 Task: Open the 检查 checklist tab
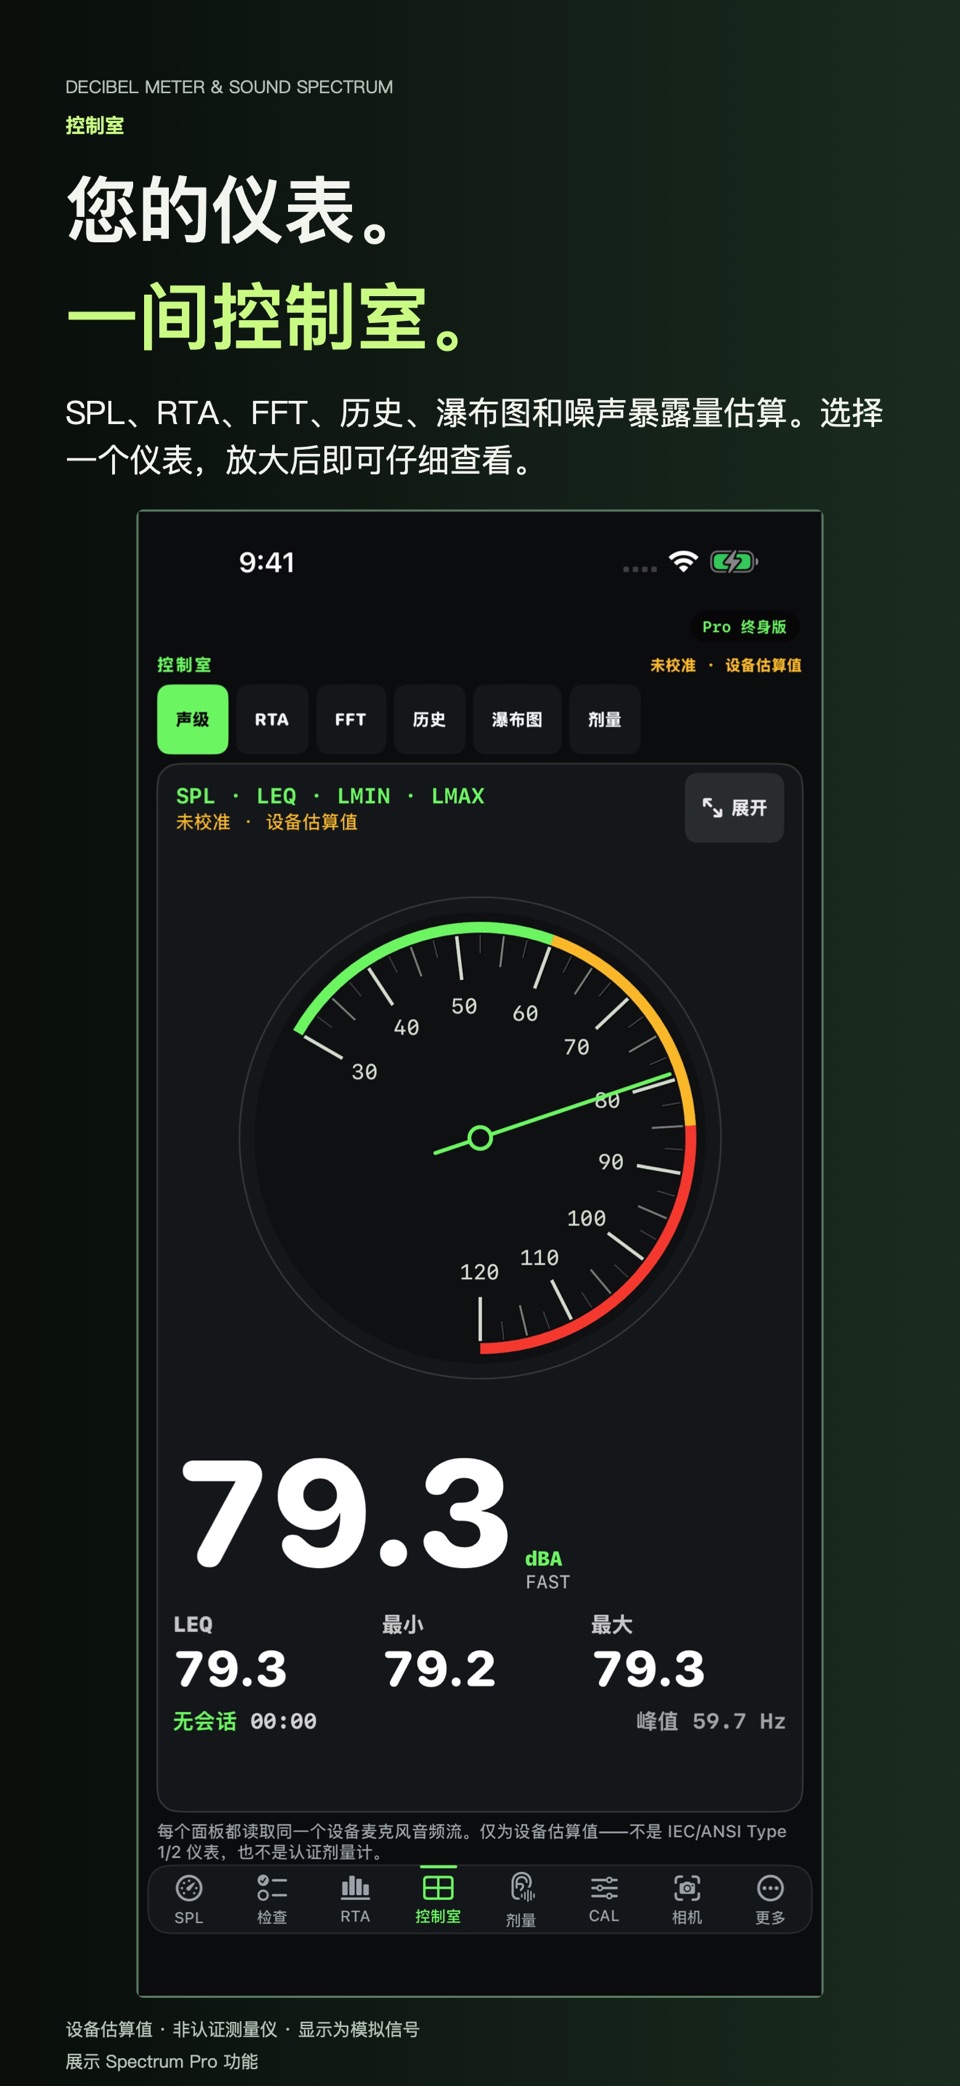pos(272,1899)
